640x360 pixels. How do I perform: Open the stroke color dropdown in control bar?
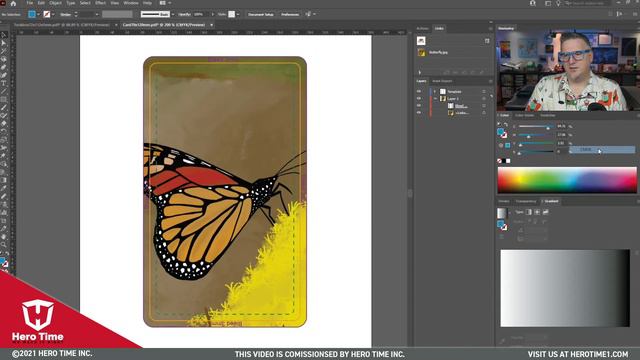53,14
